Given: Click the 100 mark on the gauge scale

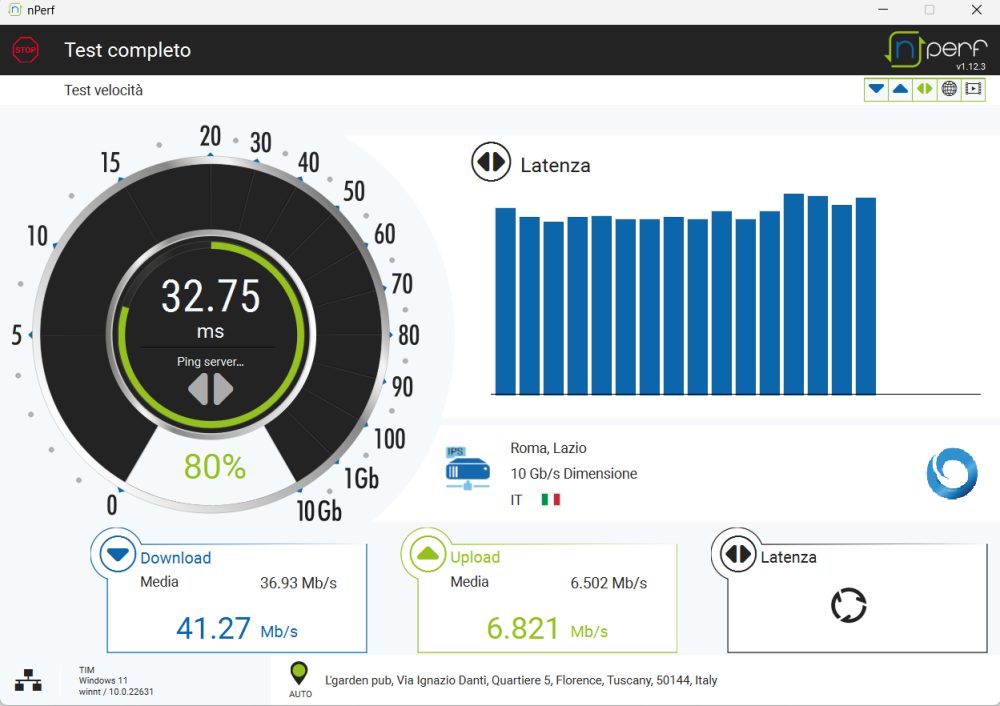Looking at the screenshot, I should pyautogui.click(x=390, y=439).
